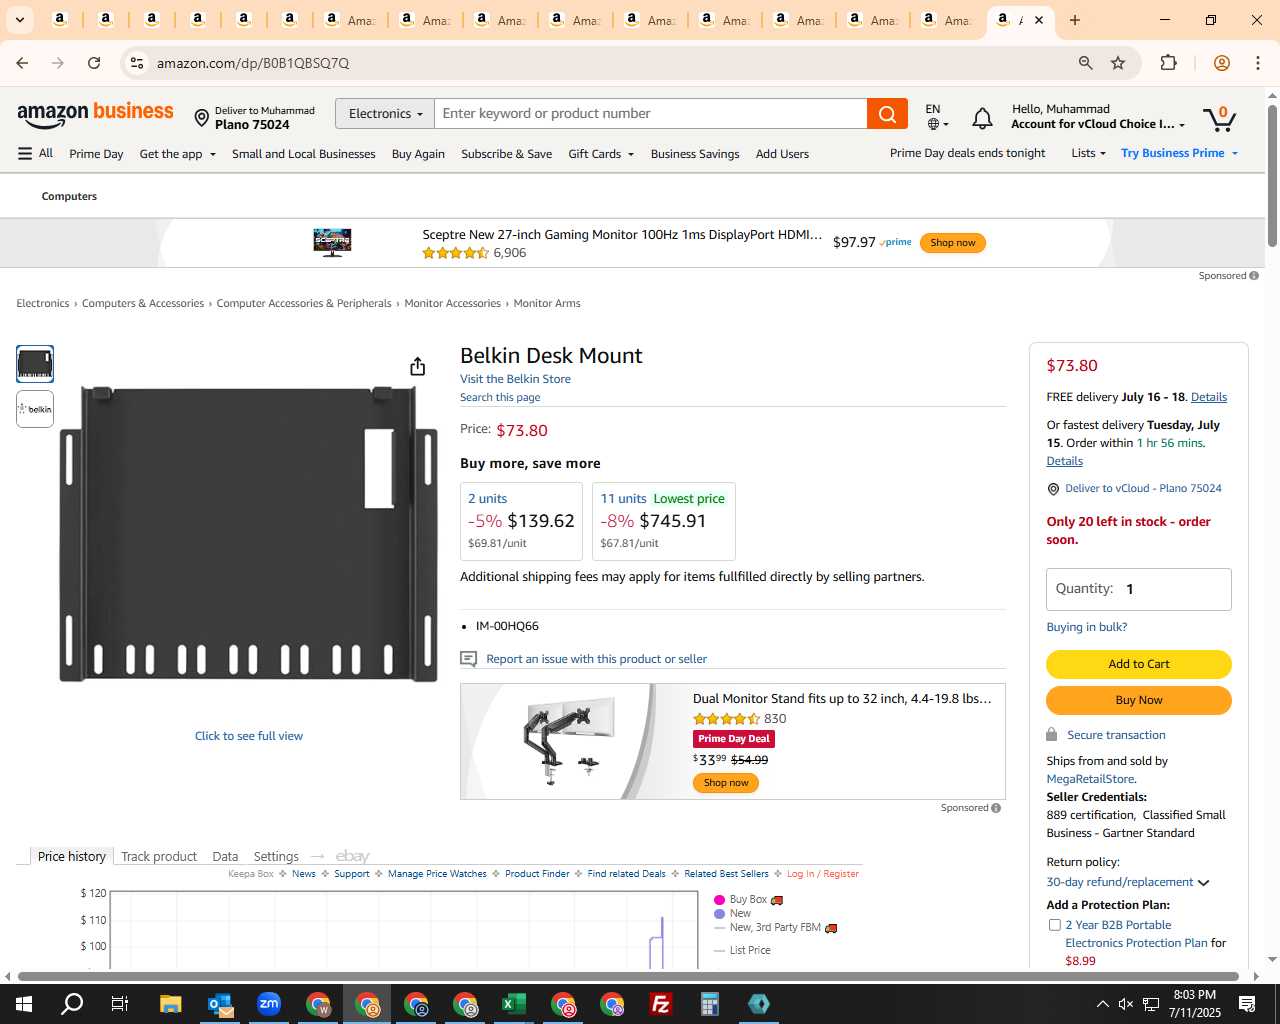1280x1024 pixels.
Task: Click the Amazon Business logo
Action: [x=95, y=114]
